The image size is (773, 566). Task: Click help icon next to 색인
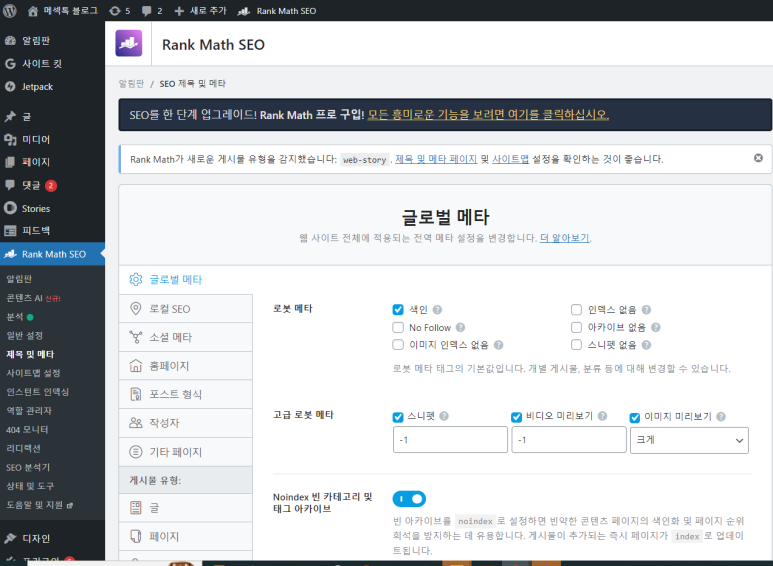click(x=437, y=310)
